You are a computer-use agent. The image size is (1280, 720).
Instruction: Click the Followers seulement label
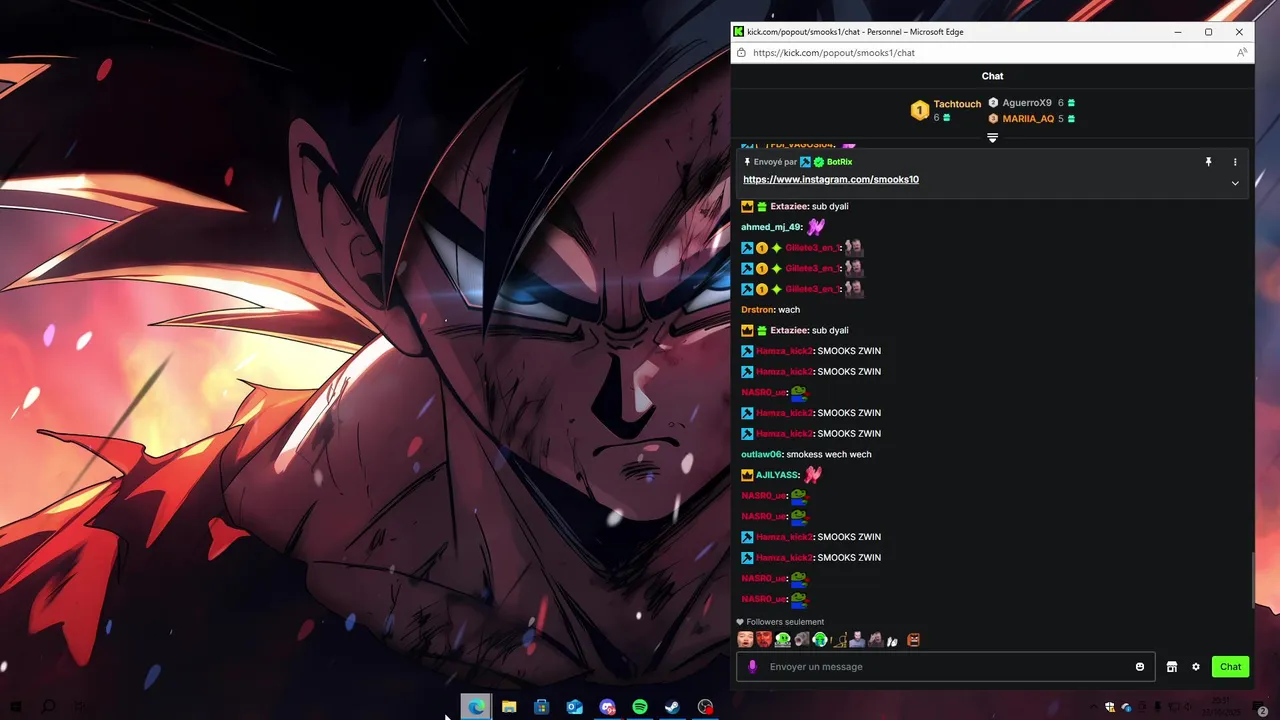point(785,622)
